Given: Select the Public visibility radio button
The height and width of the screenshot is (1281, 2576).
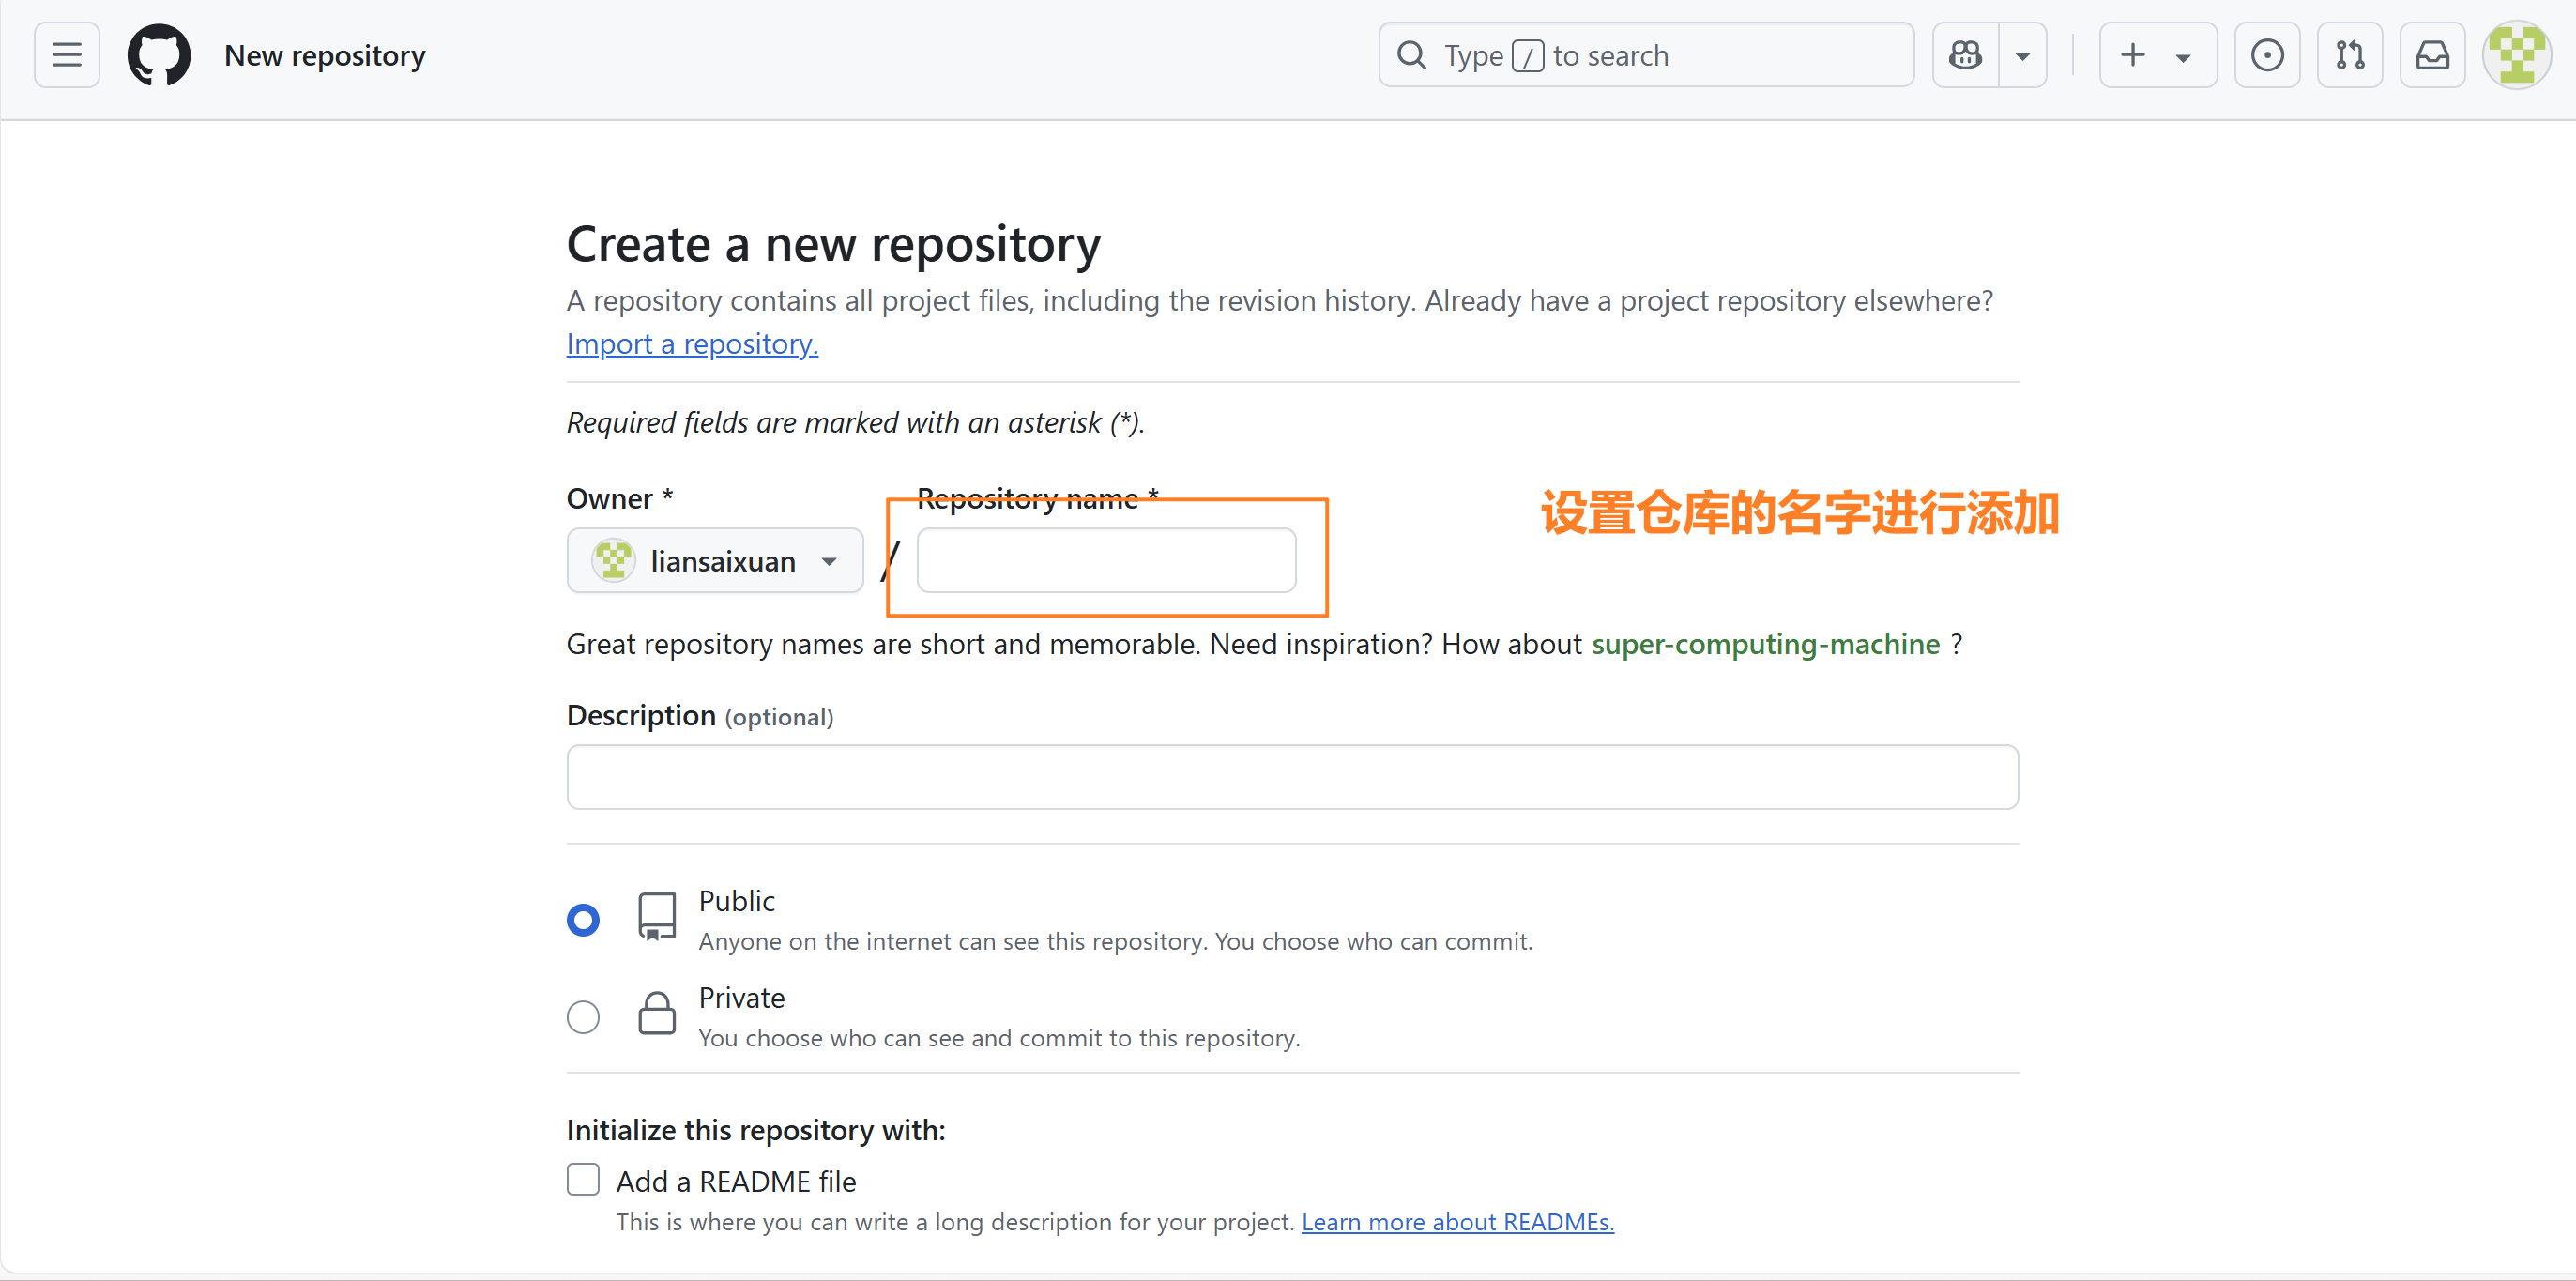Looking at the screenshot, I should coord(583,919).
